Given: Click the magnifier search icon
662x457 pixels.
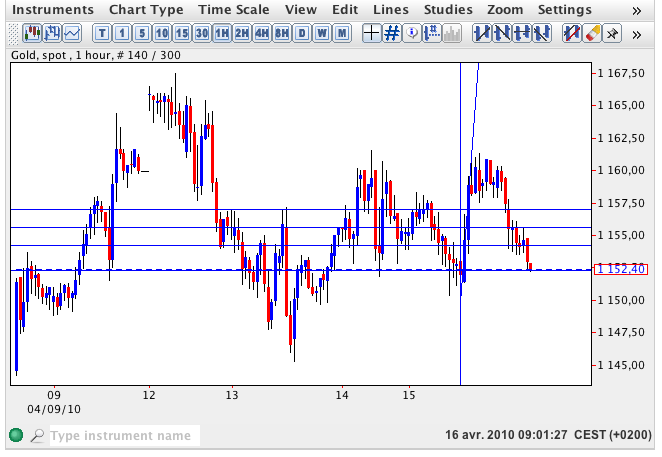Looking at the screenshot, I should pyautogui.click(x=37, y=436).
